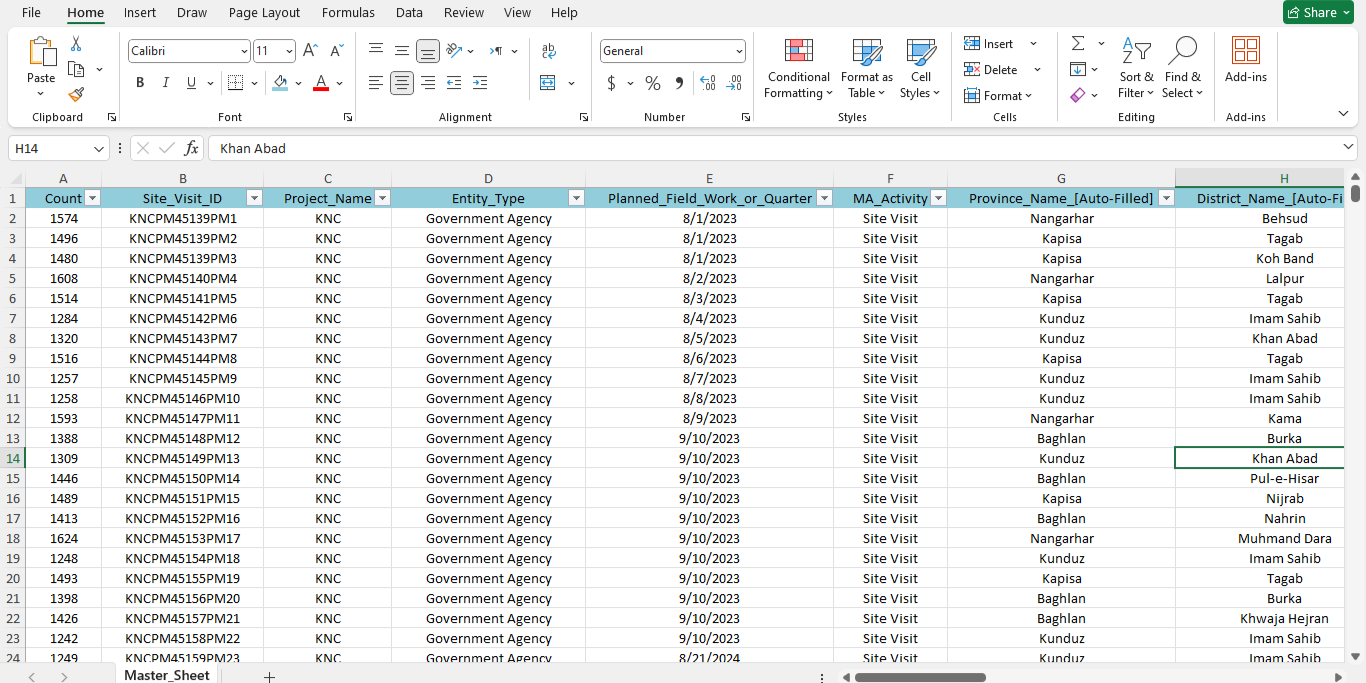Increase the decimal places
Image resolution: width=1366 pixels, height=683 pixels.
tap(708, 83)
